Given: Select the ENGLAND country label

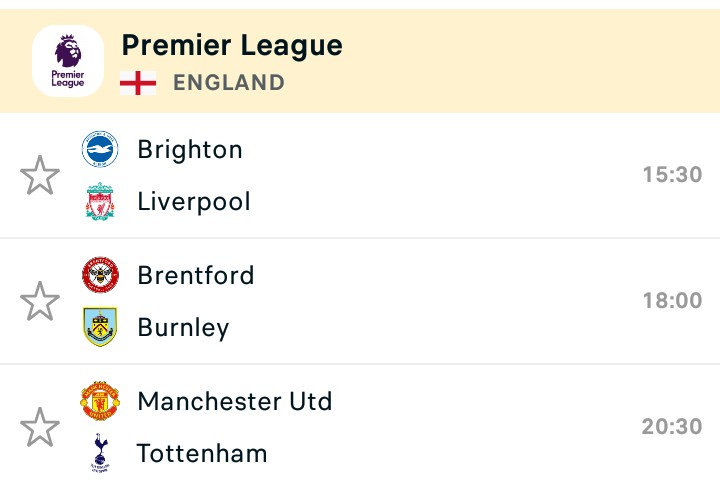Looking at the screenshot, I should pyautogui.click(x=229, y=83).
